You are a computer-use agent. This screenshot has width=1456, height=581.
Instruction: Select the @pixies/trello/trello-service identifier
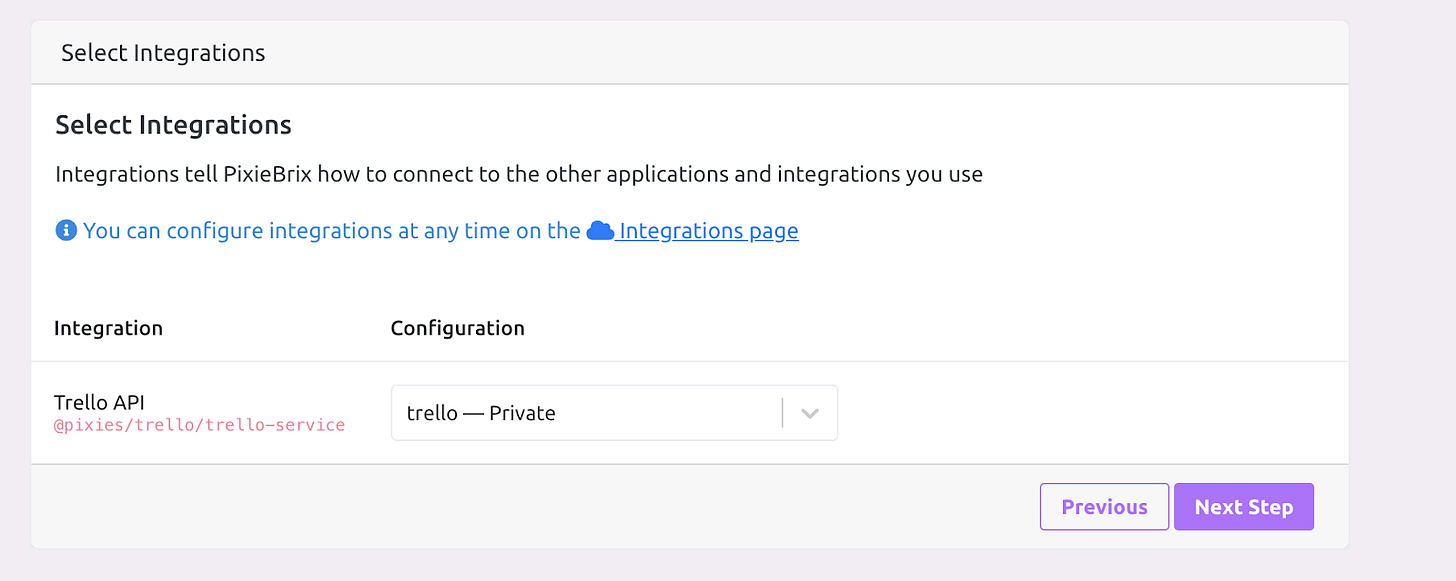click(200, 424)
